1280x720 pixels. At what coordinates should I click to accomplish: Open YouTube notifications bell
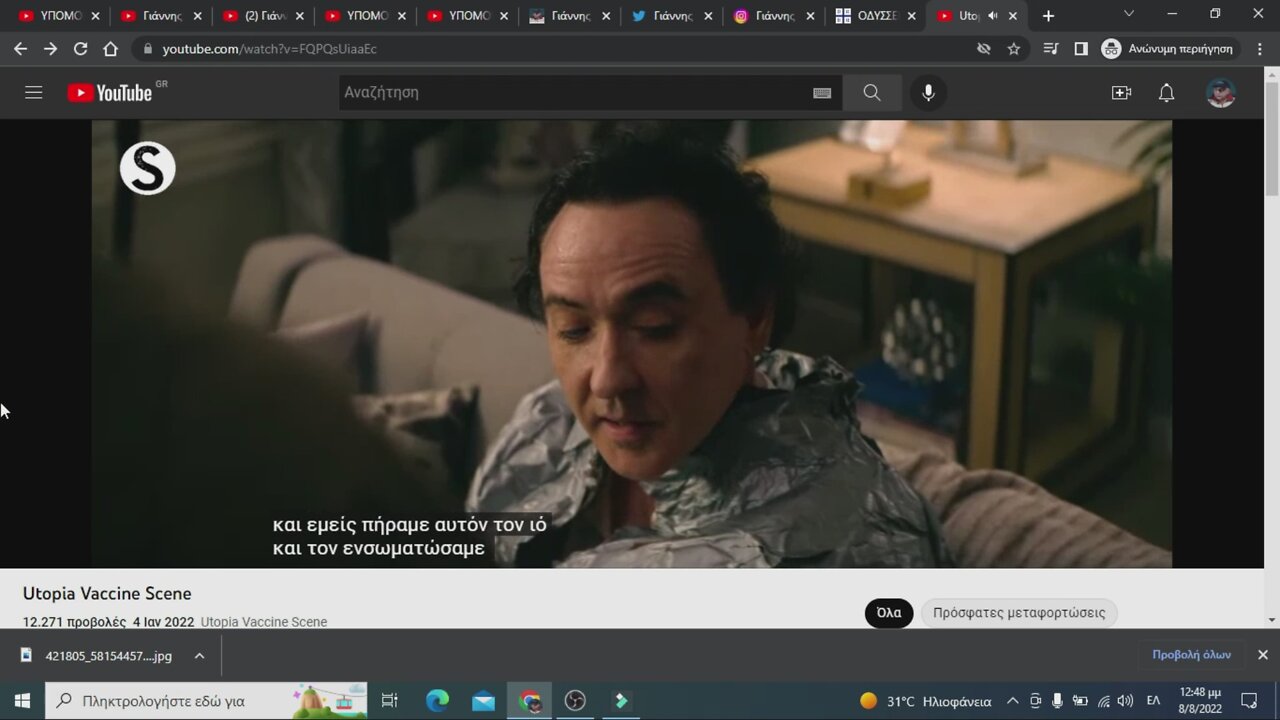1166,93
